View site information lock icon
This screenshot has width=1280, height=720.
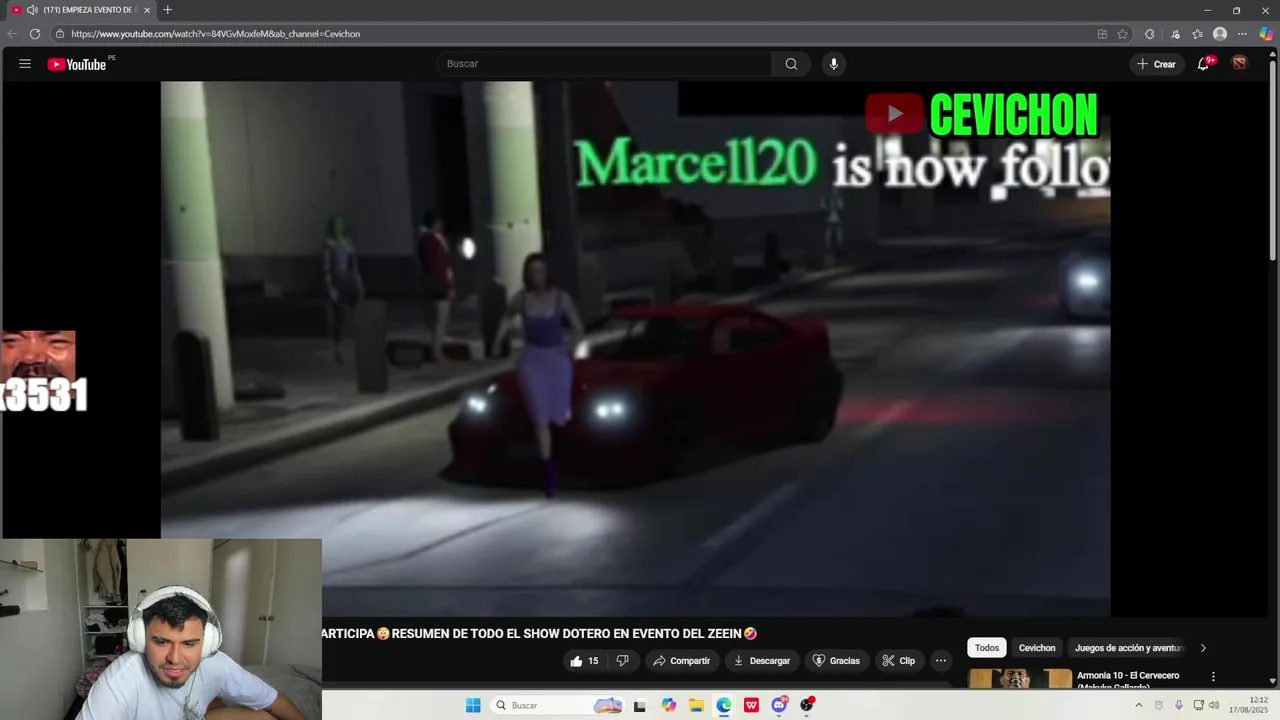point(60,34)
